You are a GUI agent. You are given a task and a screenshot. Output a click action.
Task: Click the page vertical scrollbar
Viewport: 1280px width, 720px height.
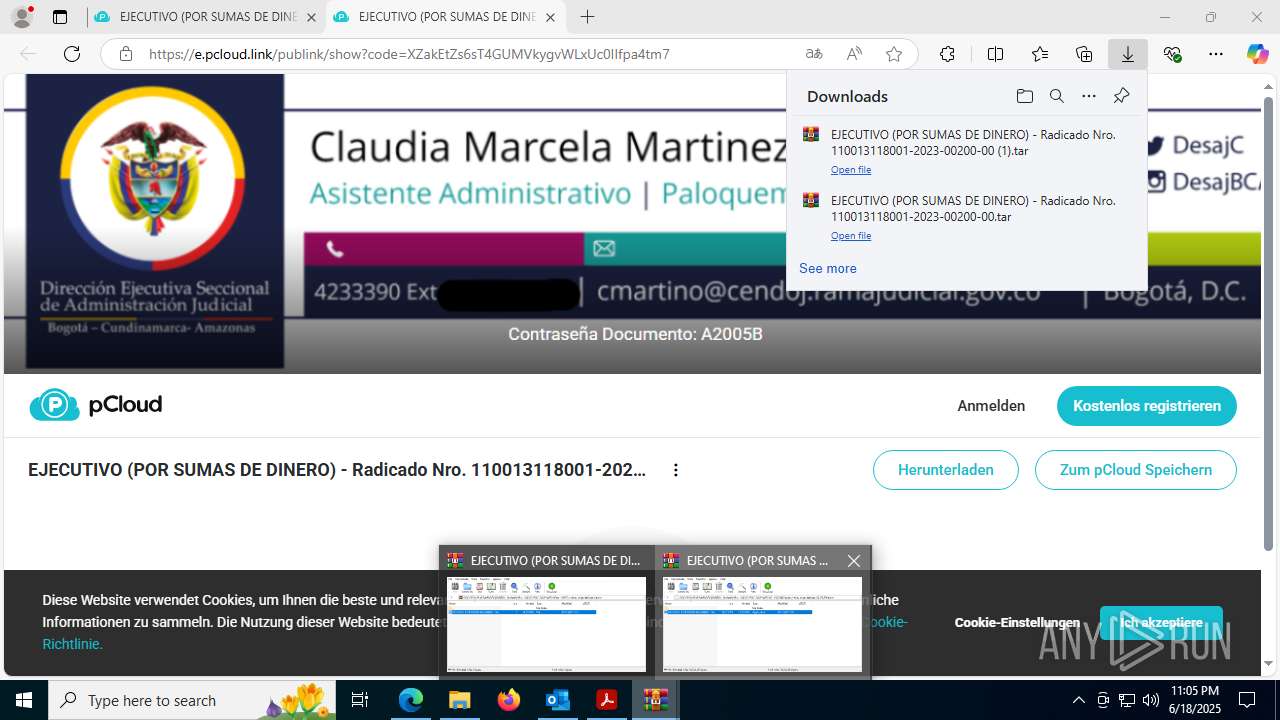1269,323
